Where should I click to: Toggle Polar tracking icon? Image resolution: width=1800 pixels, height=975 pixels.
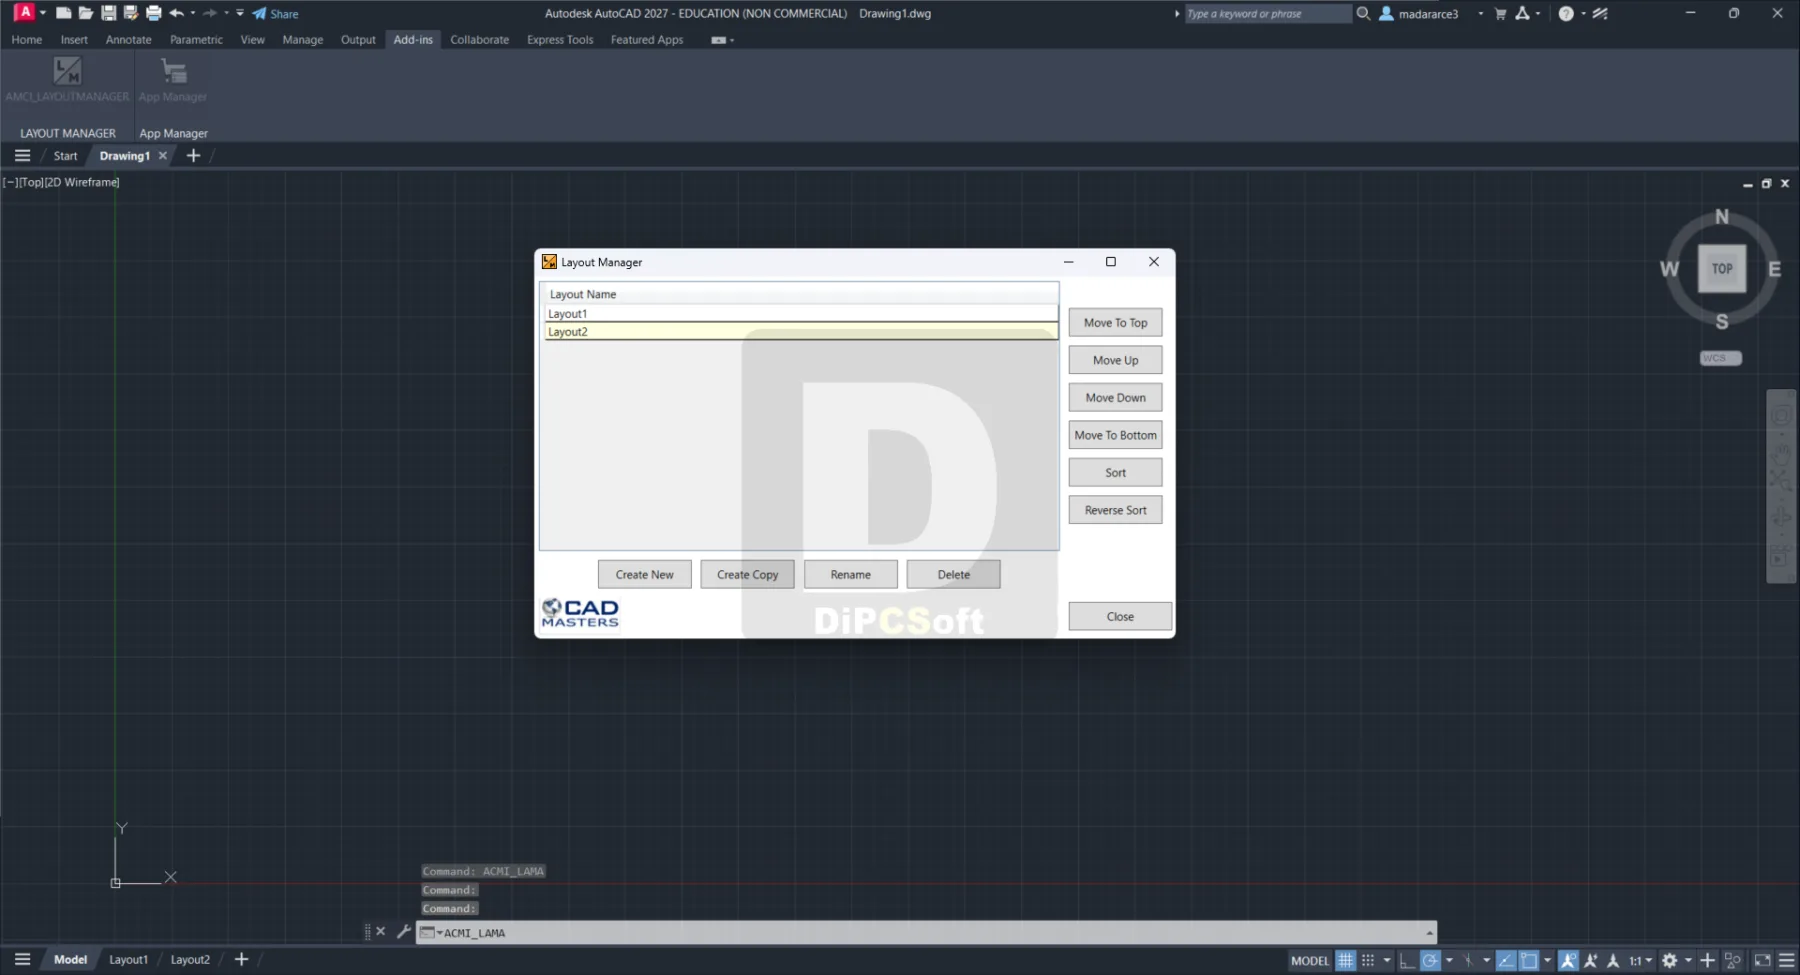[1430, 960]
